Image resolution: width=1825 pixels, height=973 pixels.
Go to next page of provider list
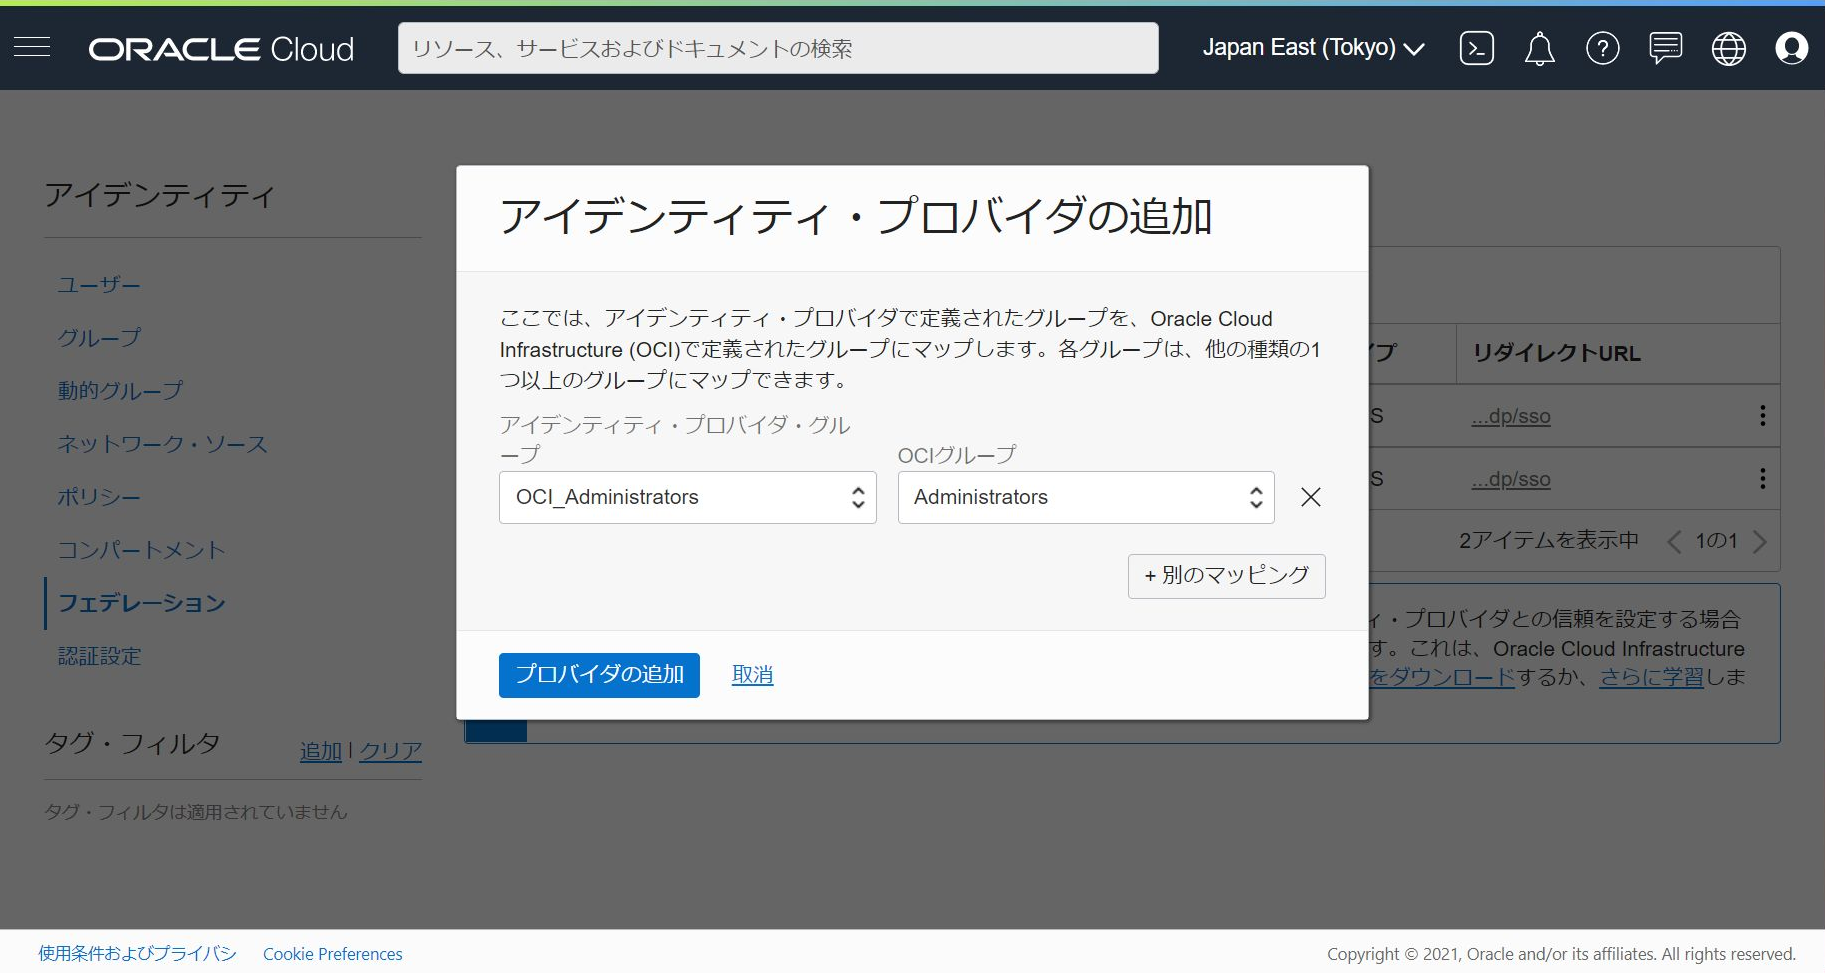click(1760, 541)
